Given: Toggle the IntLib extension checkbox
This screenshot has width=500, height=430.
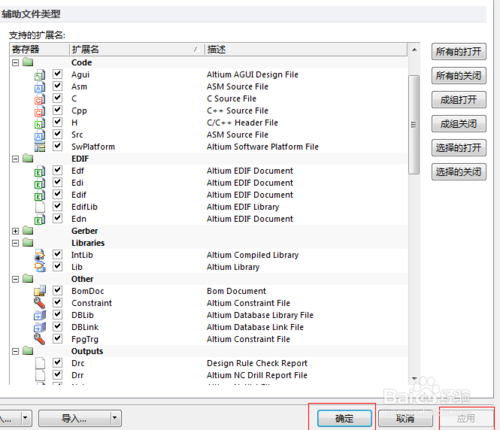Looking at the screenshot, I should tap(58, 254).
